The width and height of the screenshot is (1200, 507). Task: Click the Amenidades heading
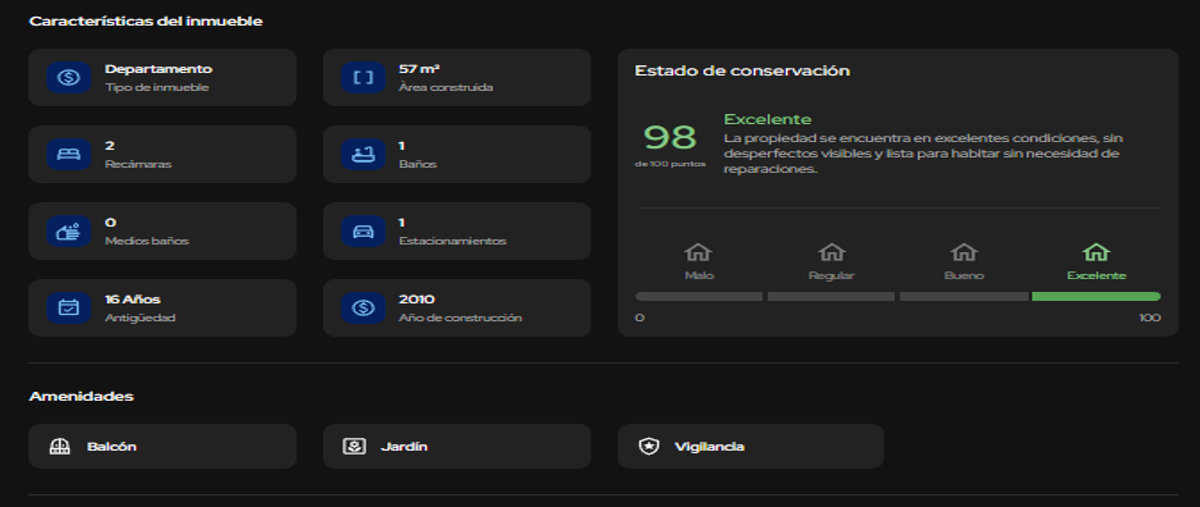(81, 396)
